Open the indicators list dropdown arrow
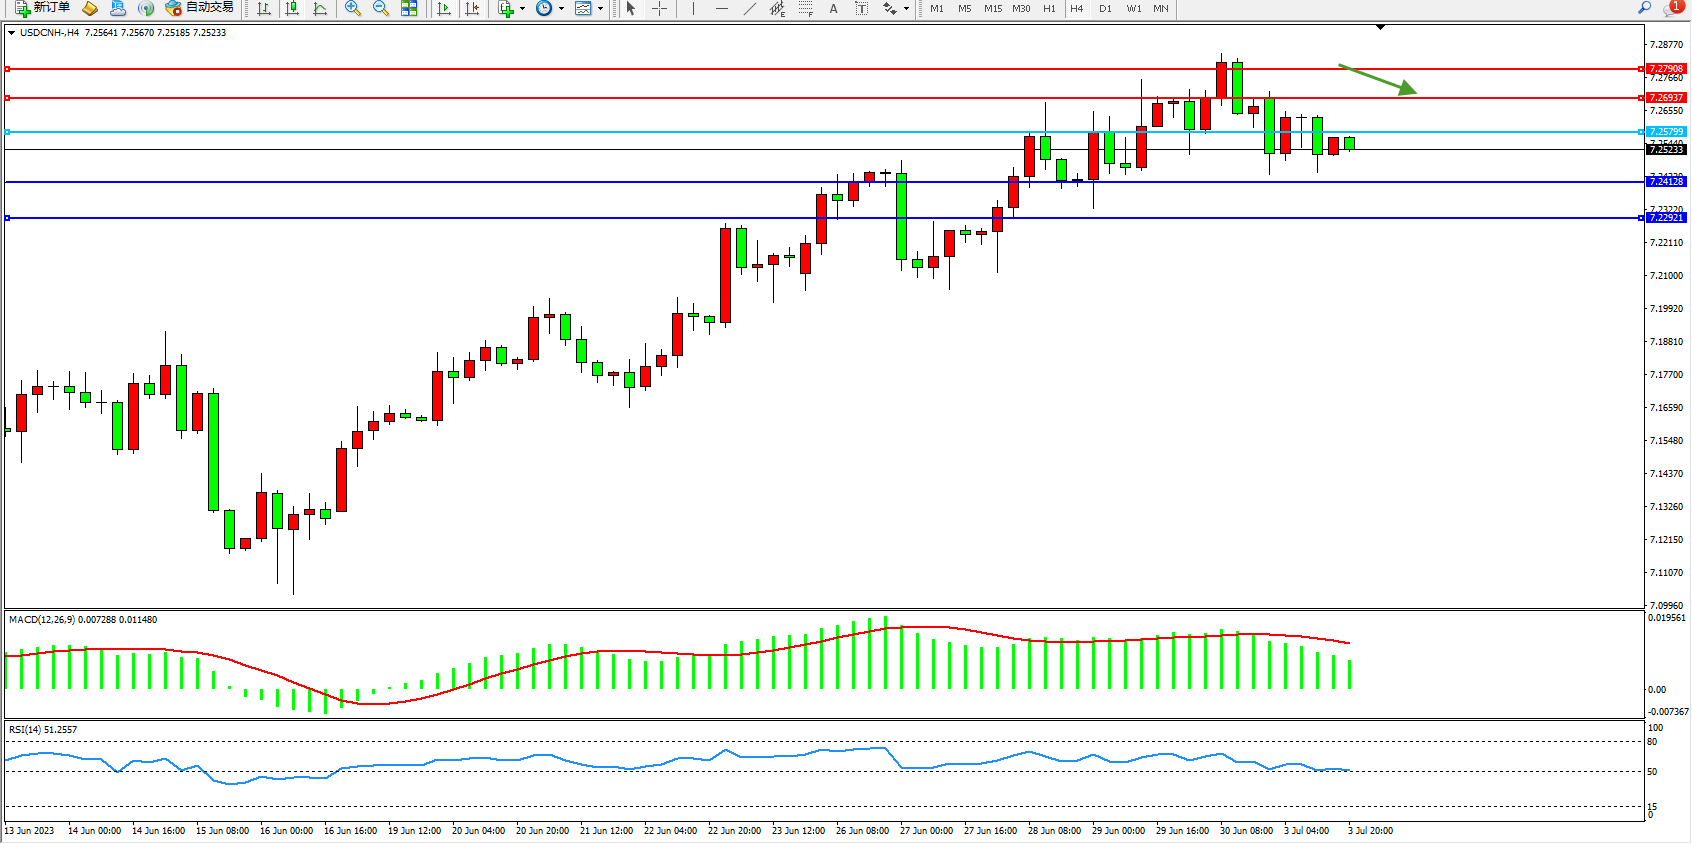The image size is (1692, 844). [522, 9]
